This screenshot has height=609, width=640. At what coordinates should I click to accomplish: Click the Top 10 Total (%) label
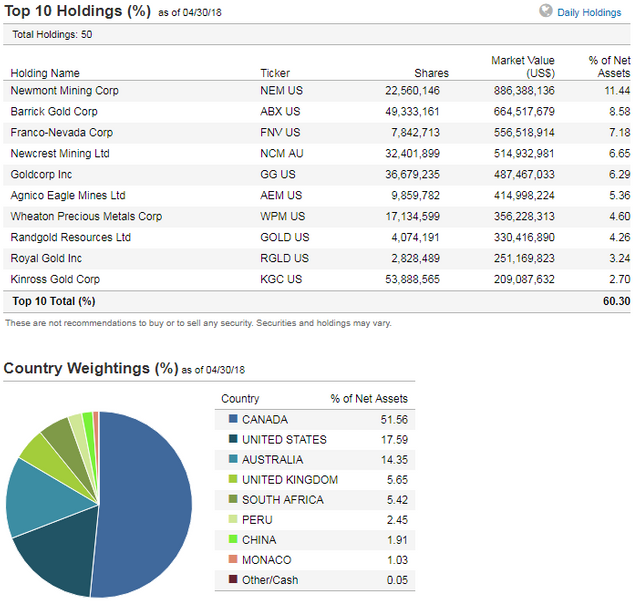53,301
